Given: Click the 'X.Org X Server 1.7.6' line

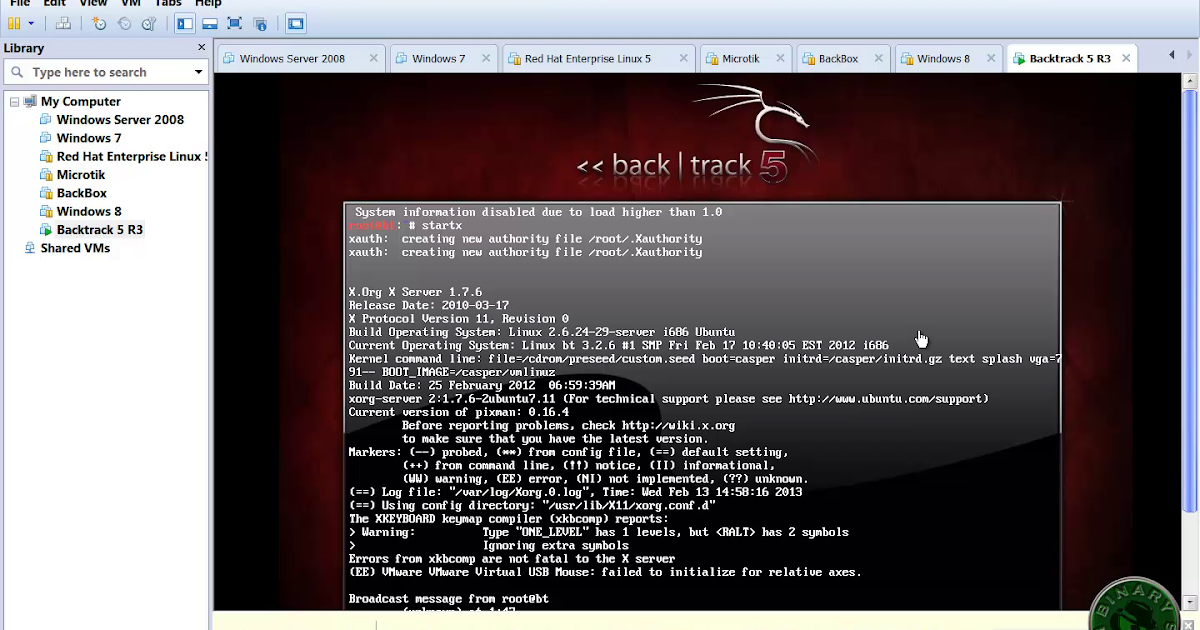Looking at the screenshot, I should coord(415,292).
